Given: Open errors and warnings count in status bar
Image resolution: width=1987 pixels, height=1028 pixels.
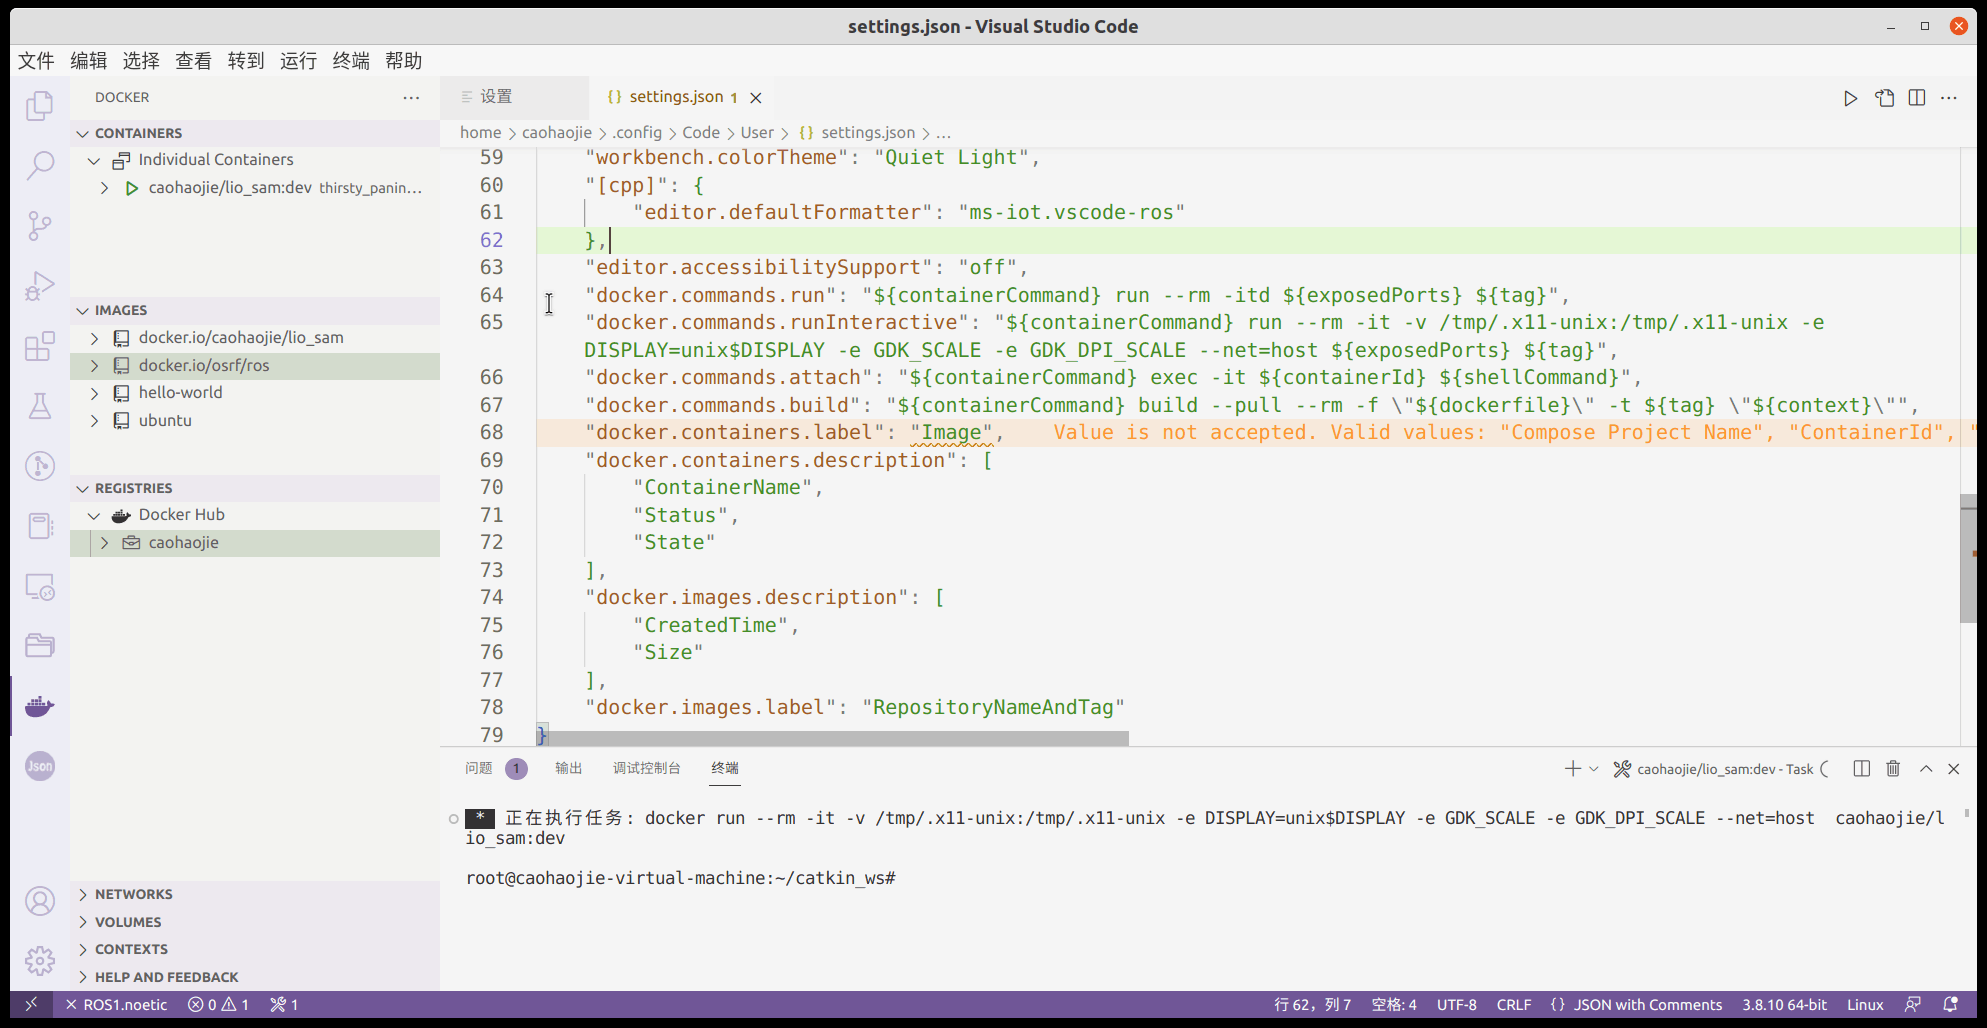Looking at the screenshot, I should [218, 1004].
